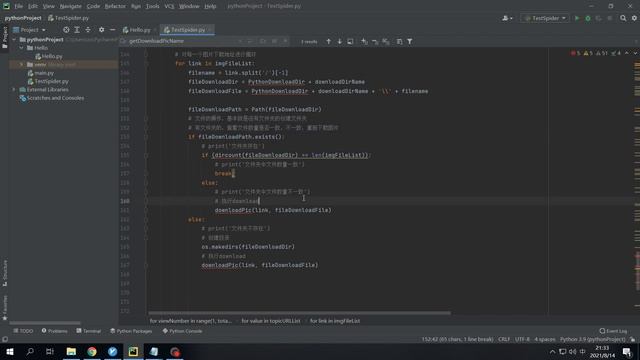Open the user account icon menu
640x360 pixels.
[x=507, y=18]
